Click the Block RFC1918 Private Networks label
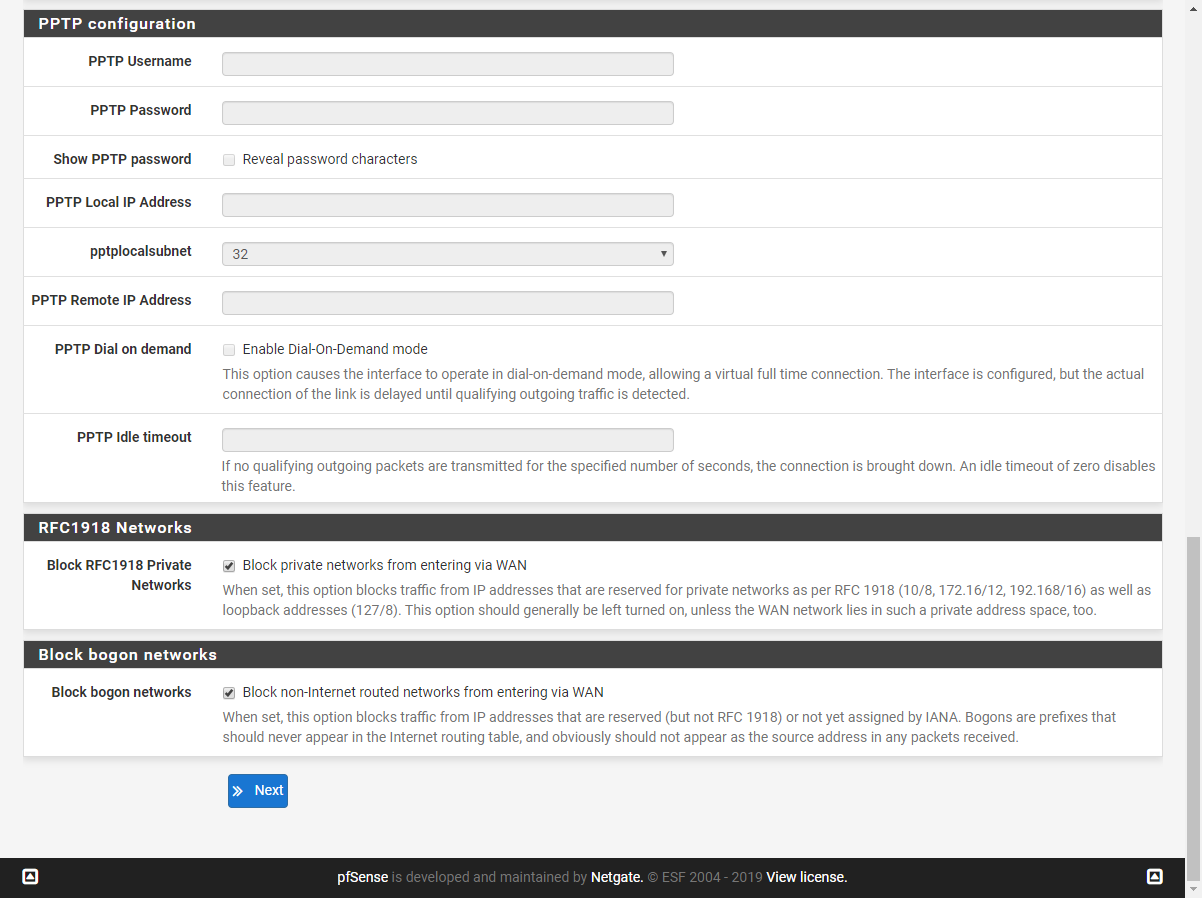The width and height of the screenshot is (1202, 898). 119,575
